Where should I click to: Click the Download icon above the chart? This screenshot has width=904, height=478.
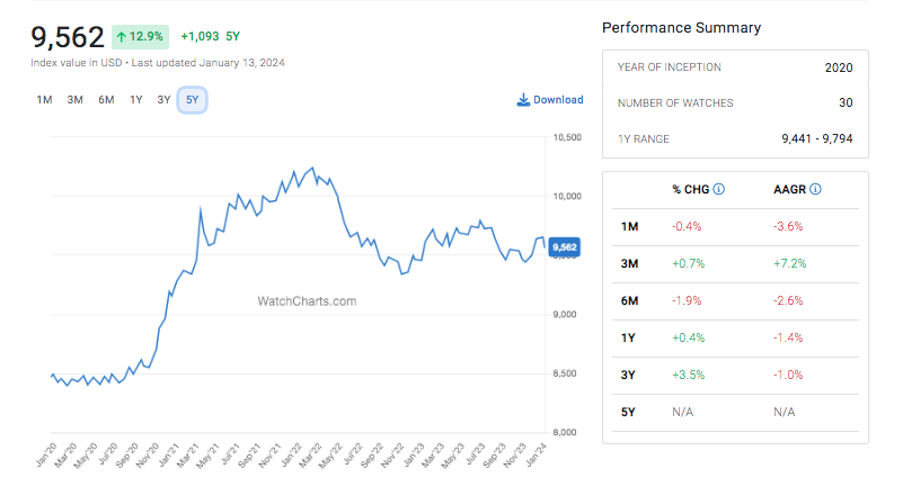pos(523,100)
